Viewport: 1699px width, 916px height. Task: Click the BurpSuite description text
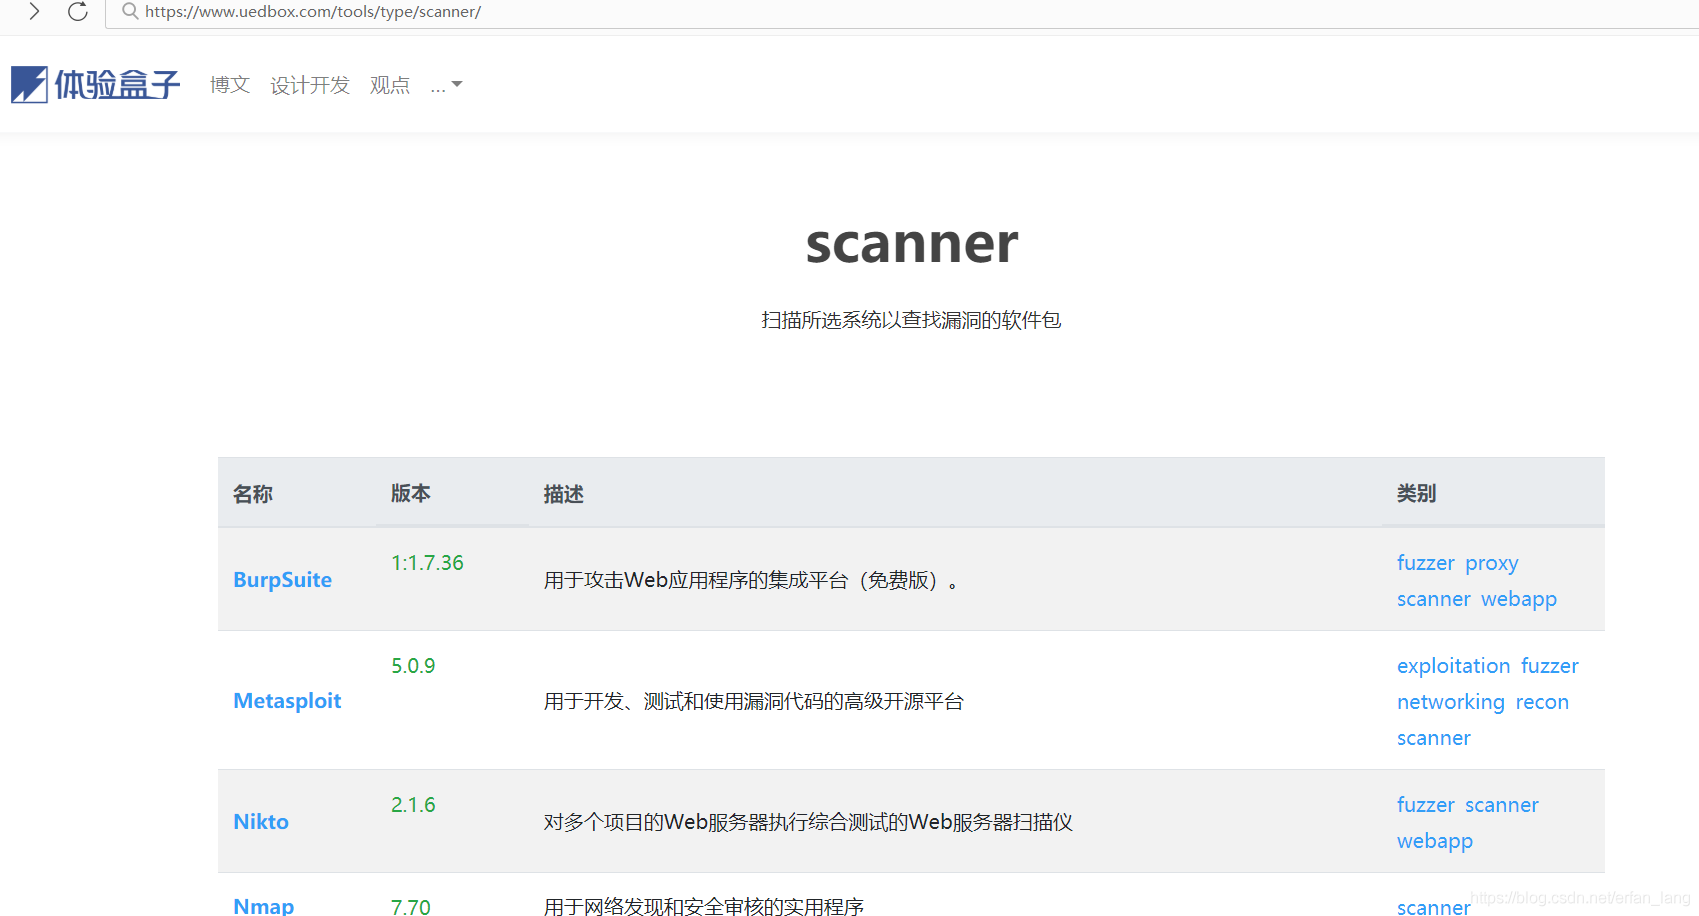click(x=751, y=580)
